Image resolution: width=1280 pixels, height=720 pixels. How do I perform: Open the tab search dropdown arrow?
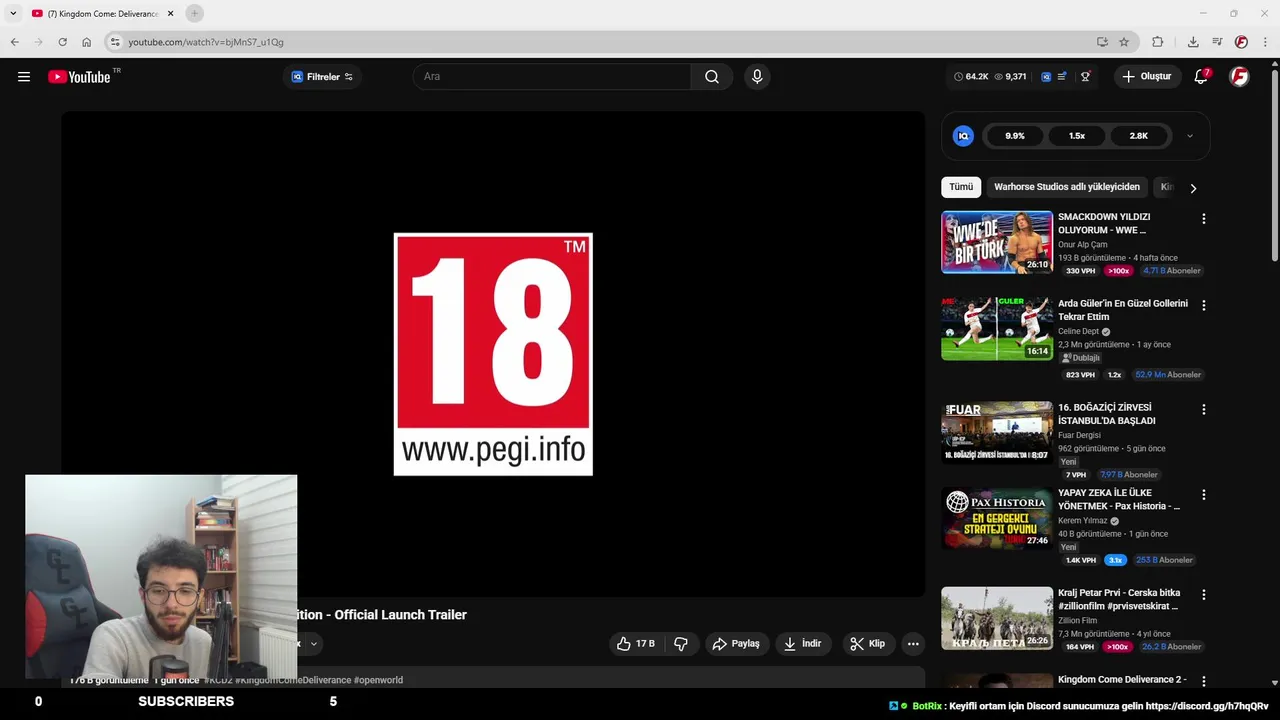tap(13, 13)
